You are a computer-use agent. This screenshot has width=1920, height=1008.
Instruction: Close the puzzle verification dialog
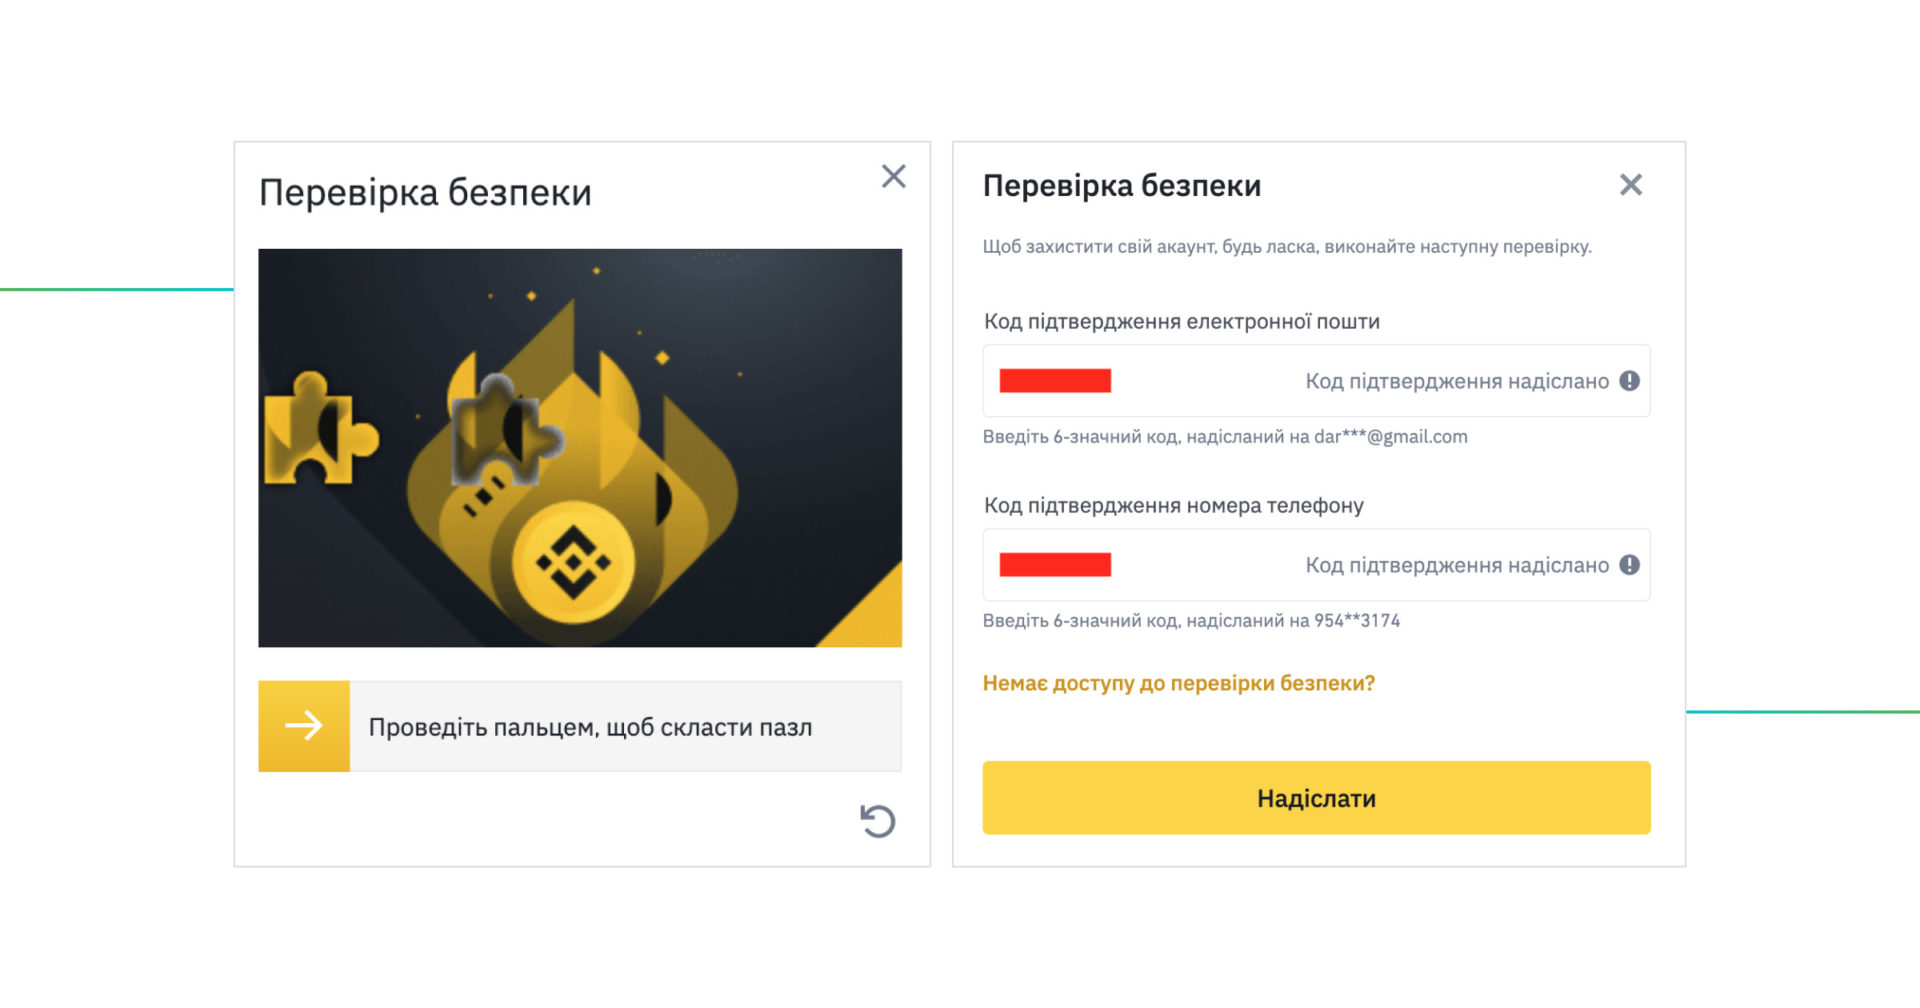893,176
